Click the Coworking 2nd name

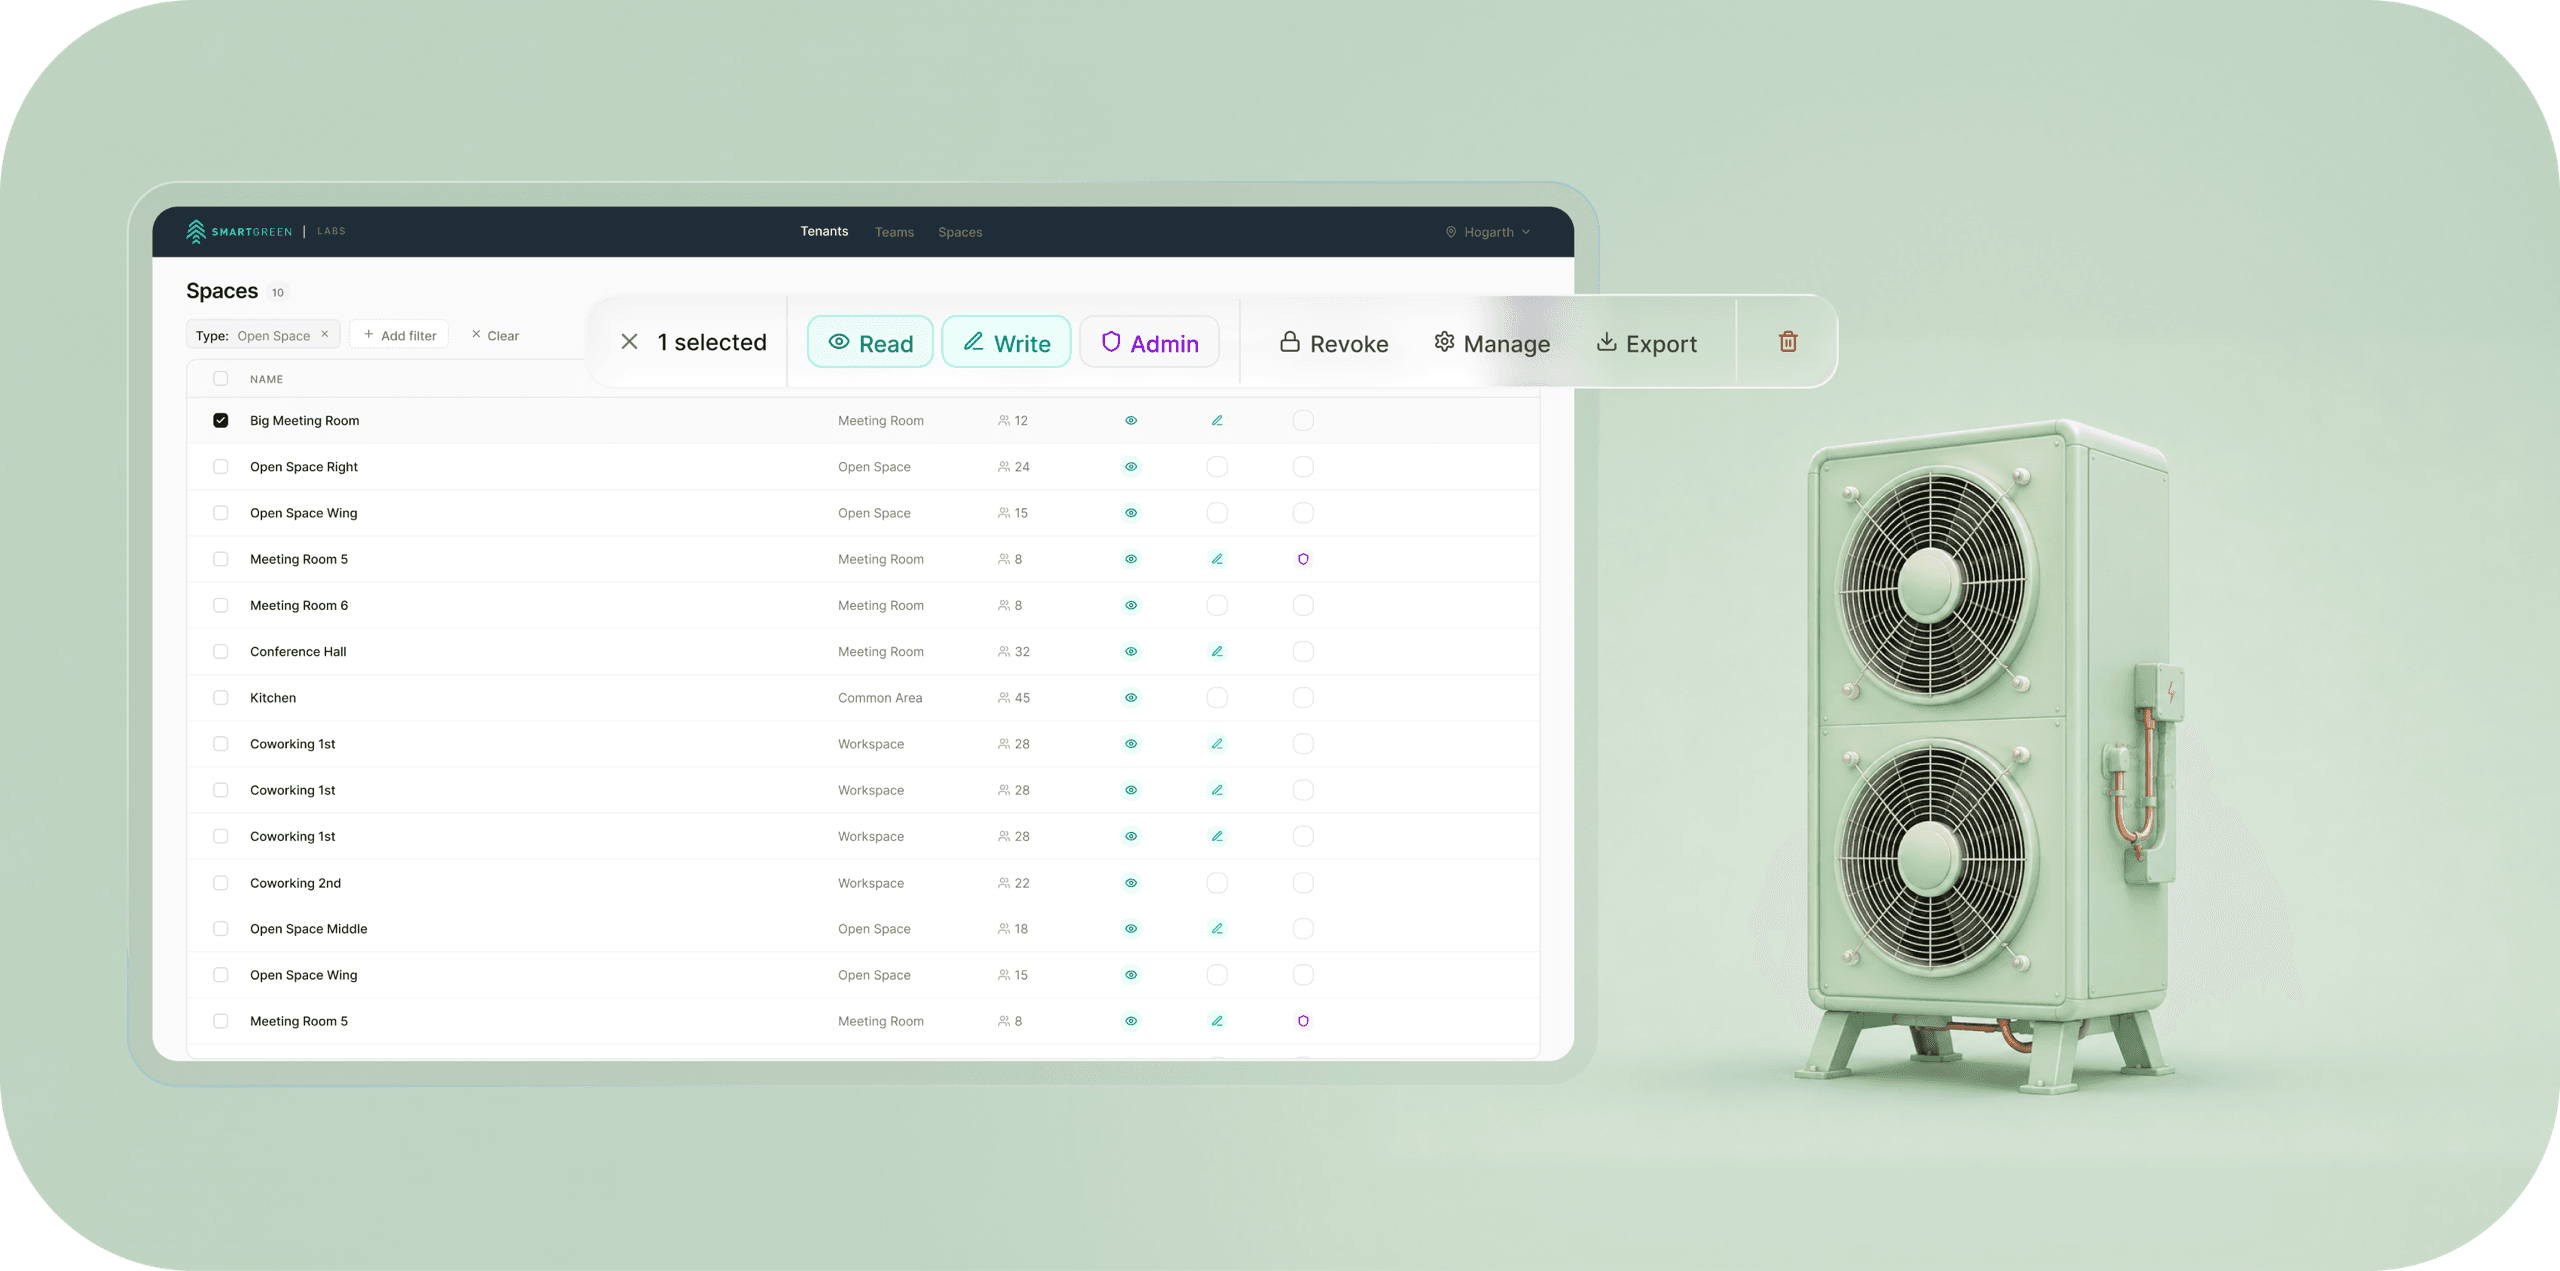295,883
